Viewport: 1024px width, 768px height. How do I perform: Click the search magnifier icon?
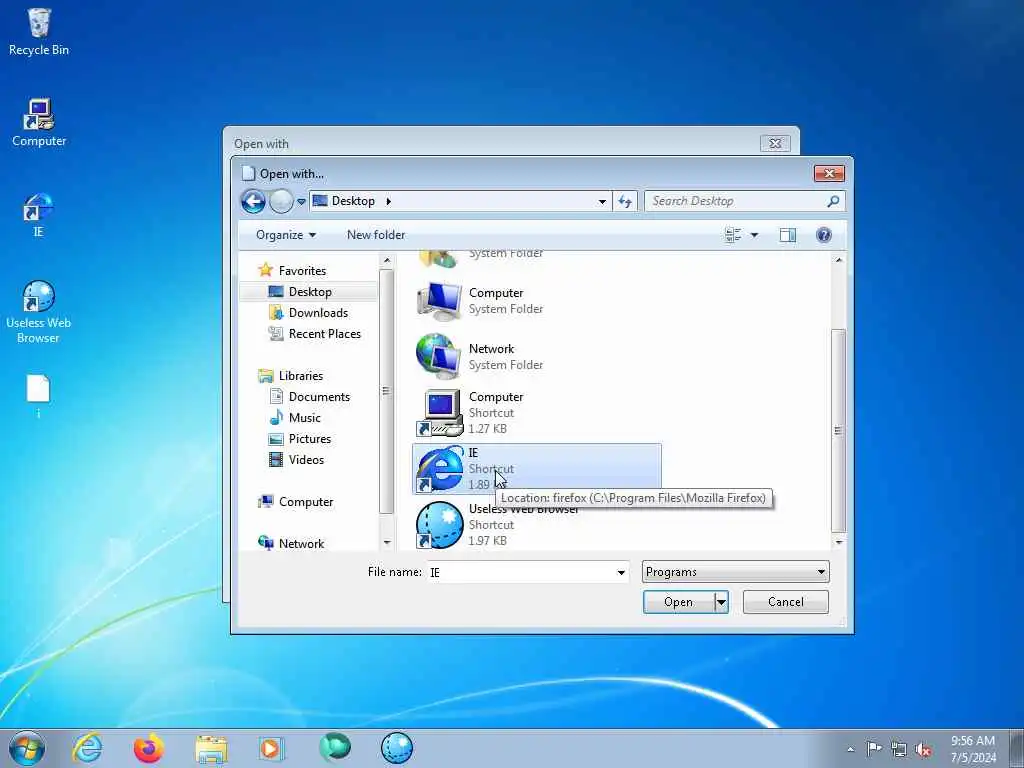coord(833,201)
